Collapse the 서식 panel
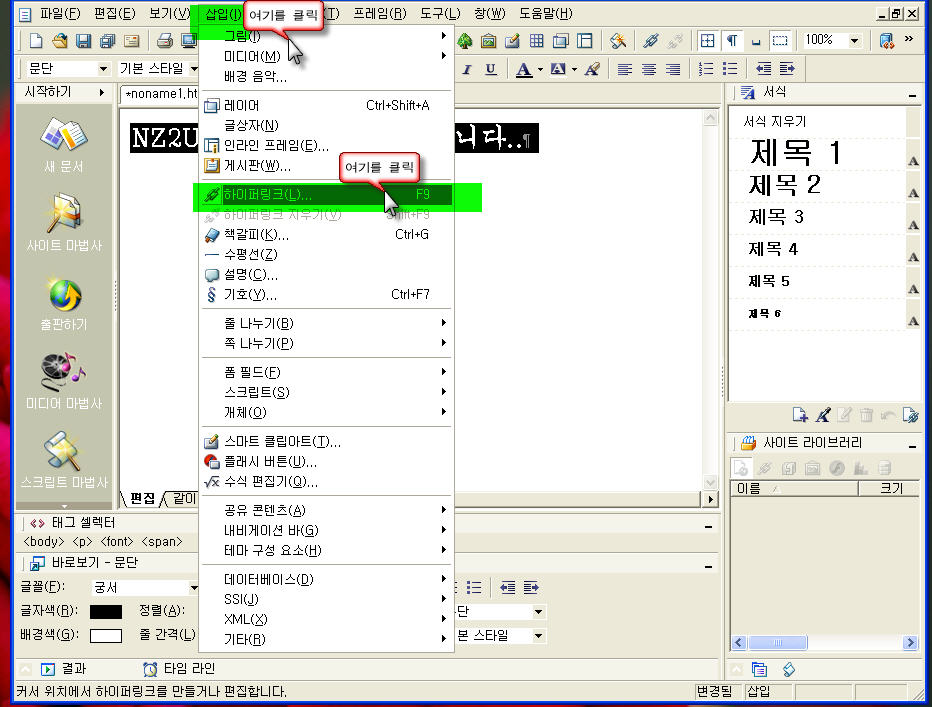The image size is (932, 707). (x=912, y=95)
